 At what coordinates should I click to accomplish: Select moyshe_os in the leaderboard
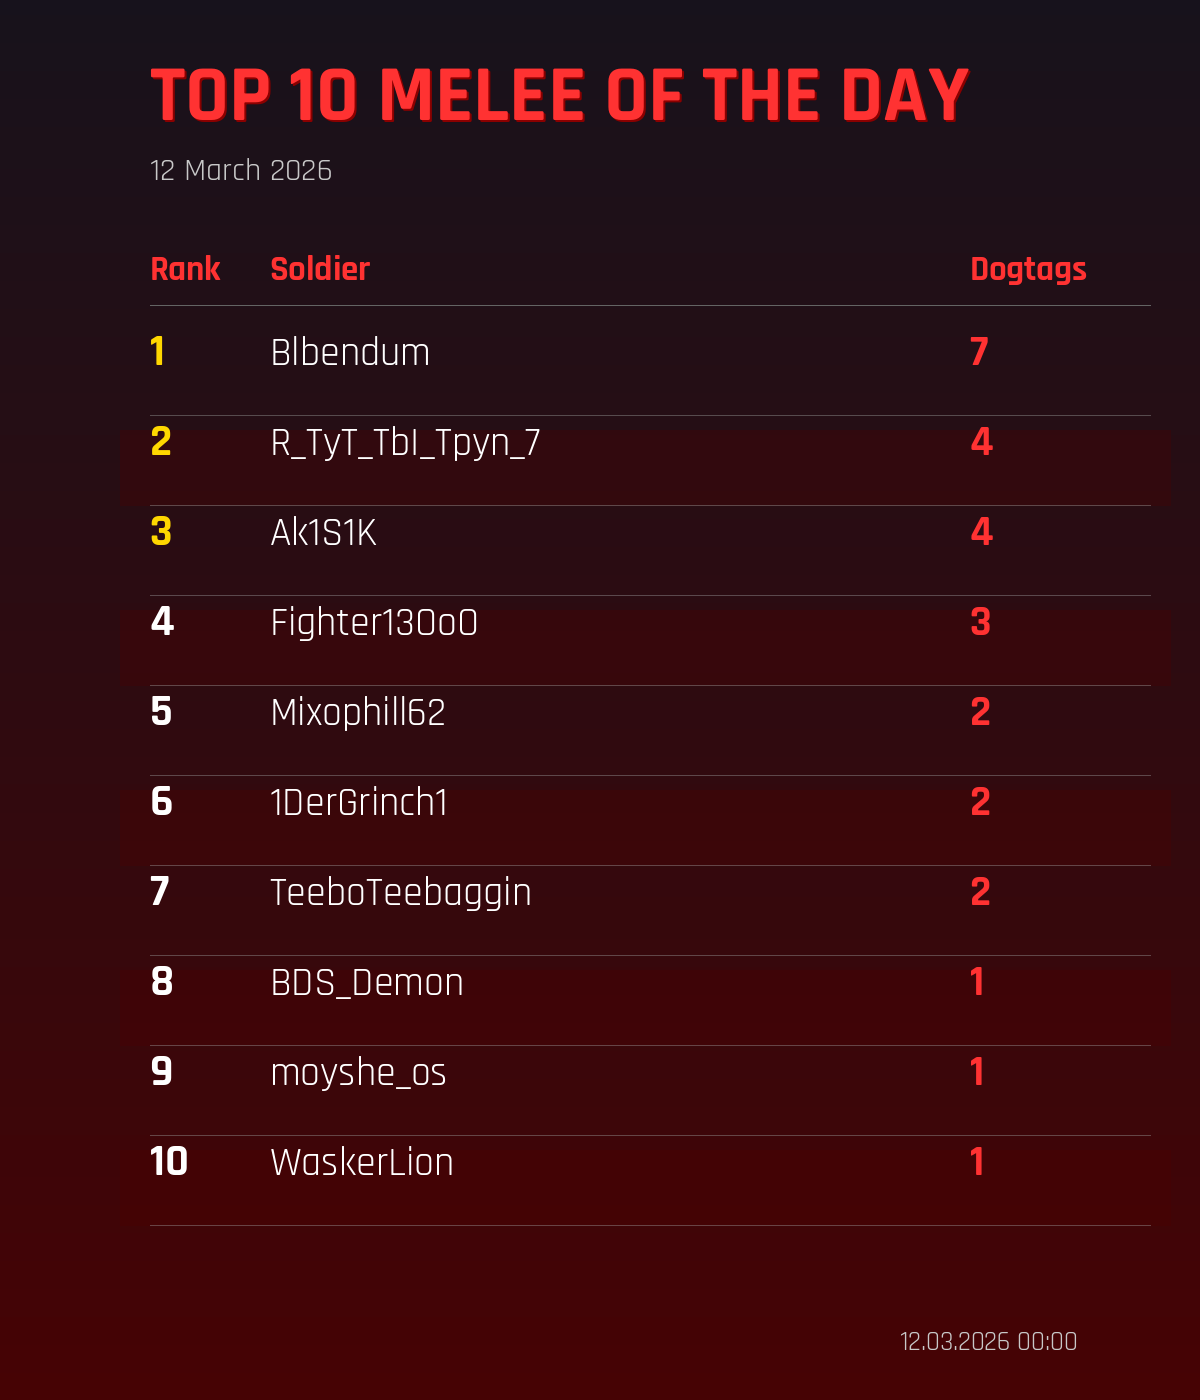click(358, 1073)
